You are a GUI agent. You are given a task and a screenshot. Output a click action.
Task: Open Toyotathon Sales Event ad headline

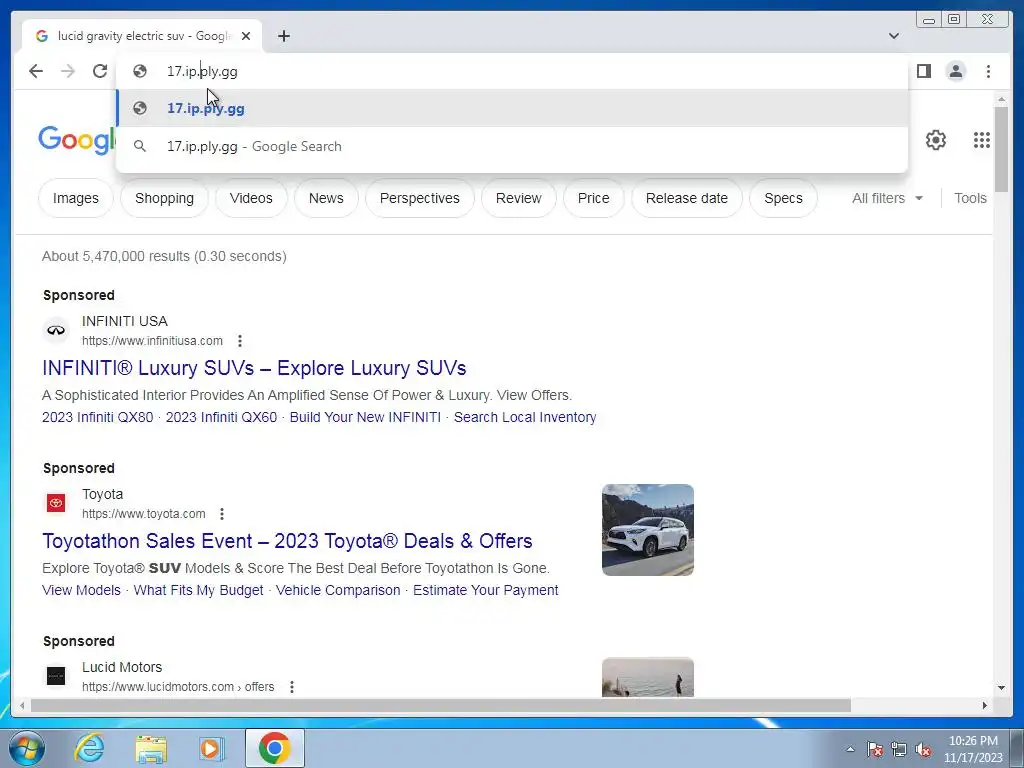click(x=287, y=541)
